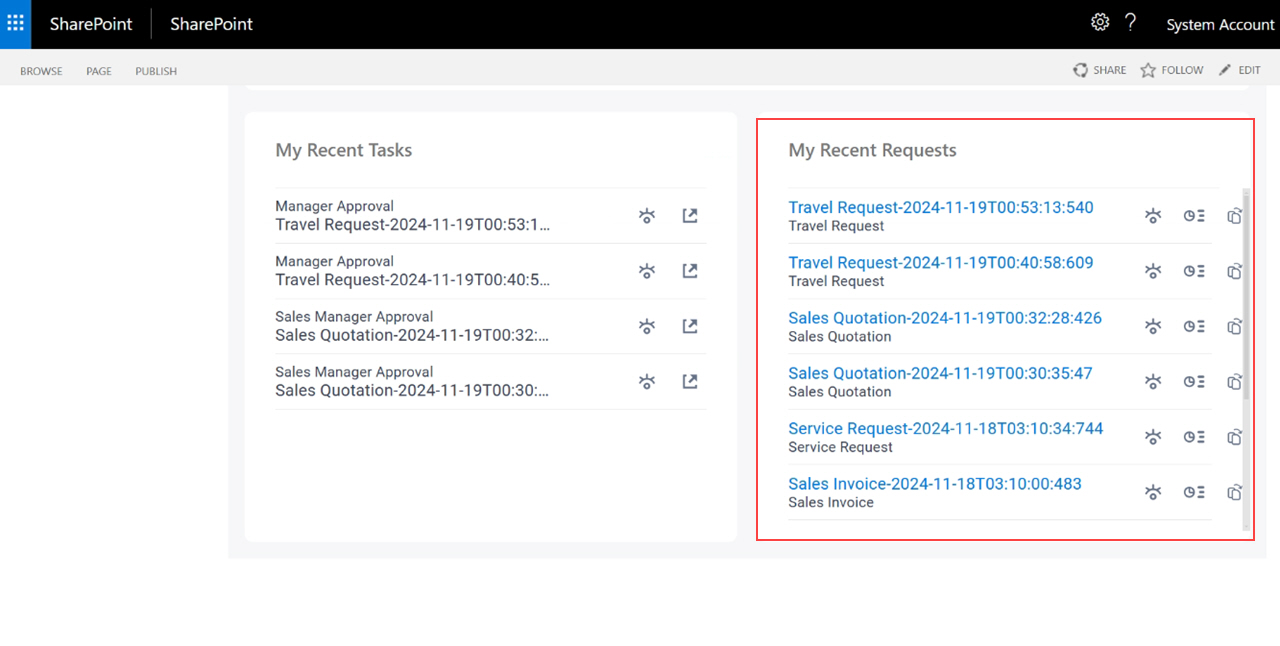Copy the Sales Quotation-2024-11-19T00:32:28:426 request
The height and width of the screenshot is (646, 1280).
point(1234,326)
